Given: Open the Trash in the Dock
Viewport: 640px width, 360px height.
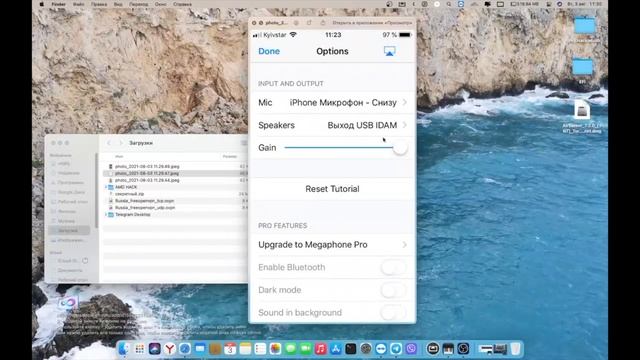Looking at the screenshot, I should [516, 349].
